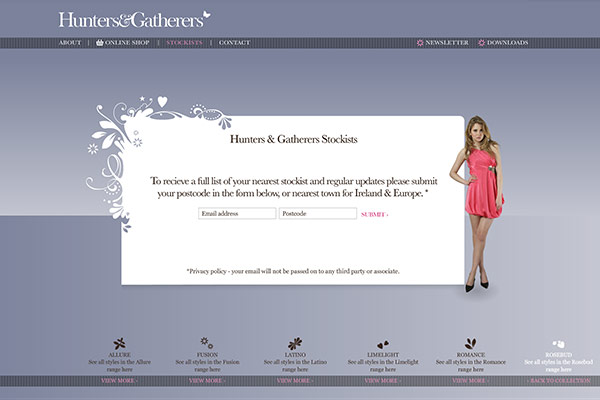This screenshot has width=600, height=400.
Task: Click the Romance range leaf icon
Action: click(470, 343)
